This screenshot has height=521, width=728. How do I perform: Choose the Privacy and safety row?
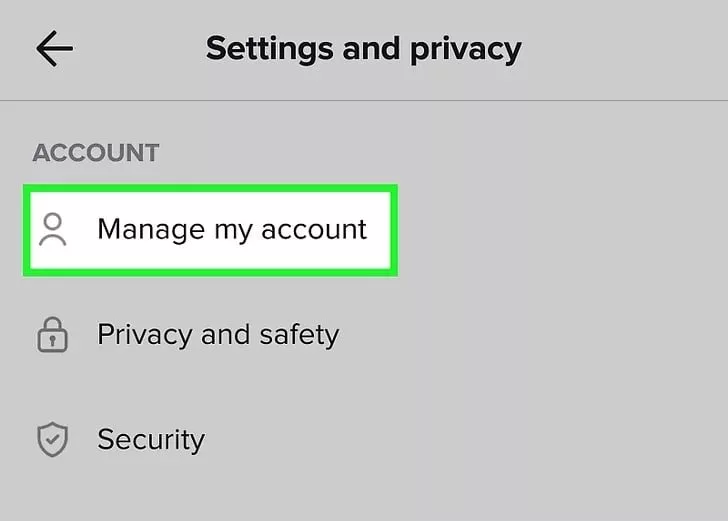tap(218, 335)
